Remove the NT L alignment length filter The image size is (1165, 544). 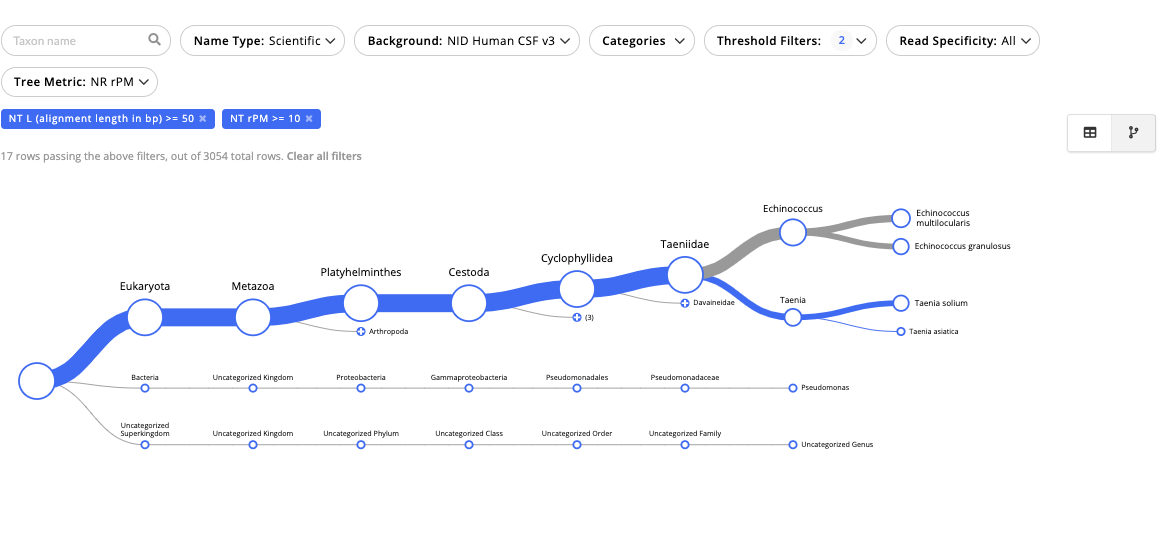click(x=202, y=119)
